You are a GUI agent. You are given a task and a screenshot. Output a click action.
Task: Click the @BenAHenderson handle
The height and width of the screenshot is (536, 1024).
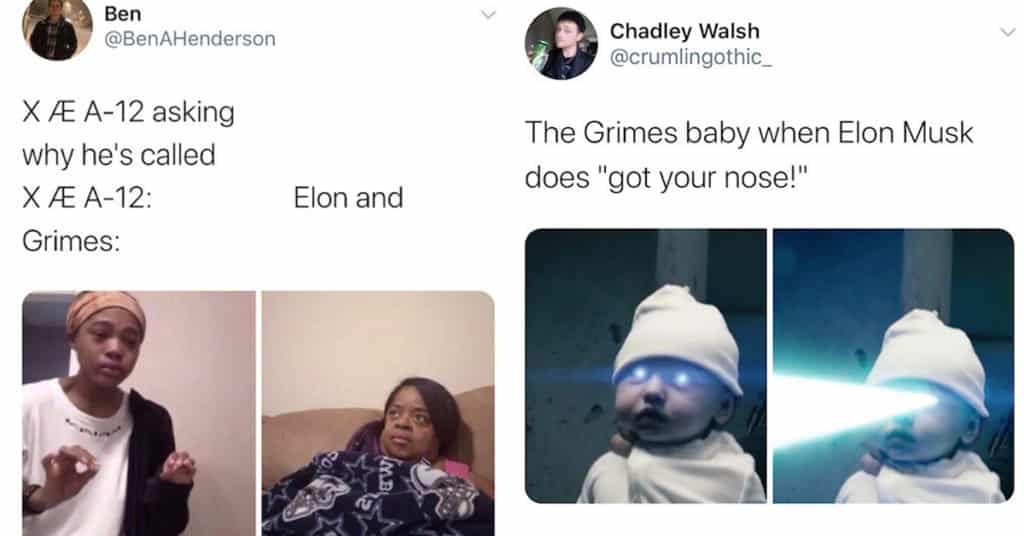(x=190, y=39)
